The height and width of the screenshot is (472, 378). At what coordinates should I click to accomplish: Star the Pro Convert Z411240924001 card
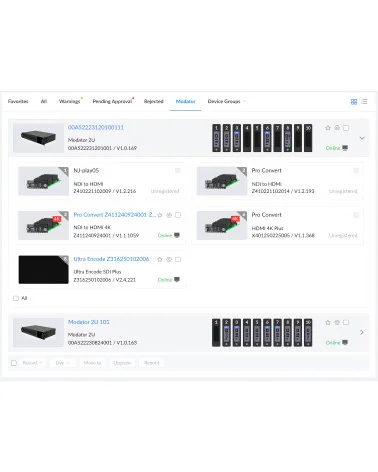(x=160, y=215)
